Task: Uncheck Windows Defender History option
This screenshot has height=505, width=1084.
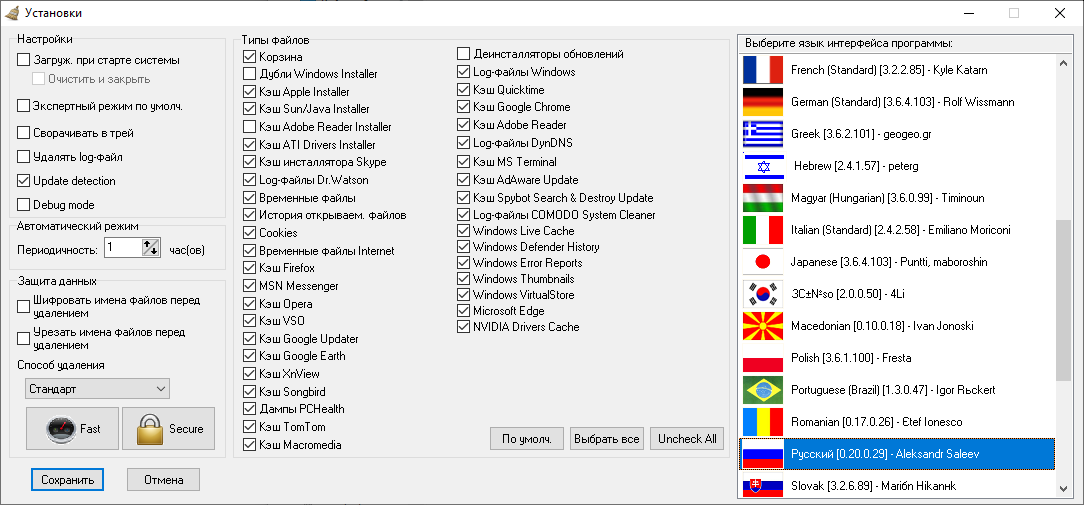Action: tap(463, 247)
